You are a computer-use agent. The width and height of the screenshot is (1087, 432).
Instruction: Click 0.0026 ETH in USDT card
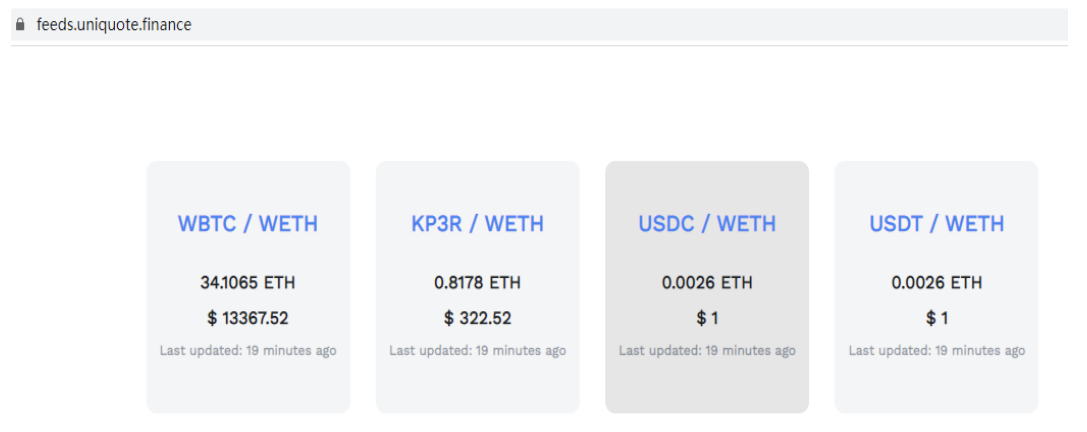pos(937,283)
